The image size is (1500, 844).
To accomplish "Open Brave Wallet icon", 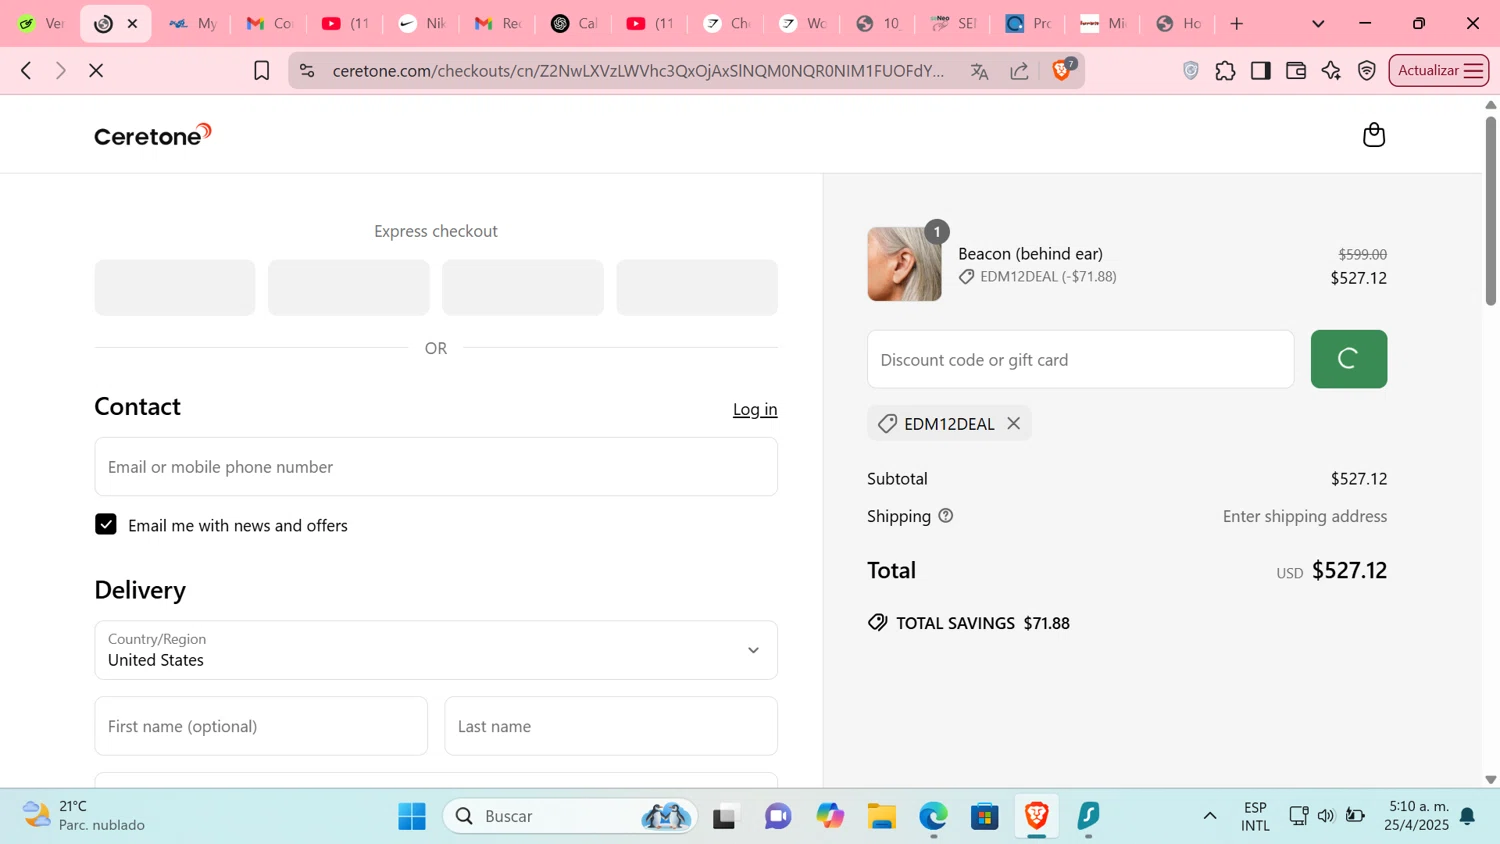I will pyautogui.click(x=1296, y=70).
